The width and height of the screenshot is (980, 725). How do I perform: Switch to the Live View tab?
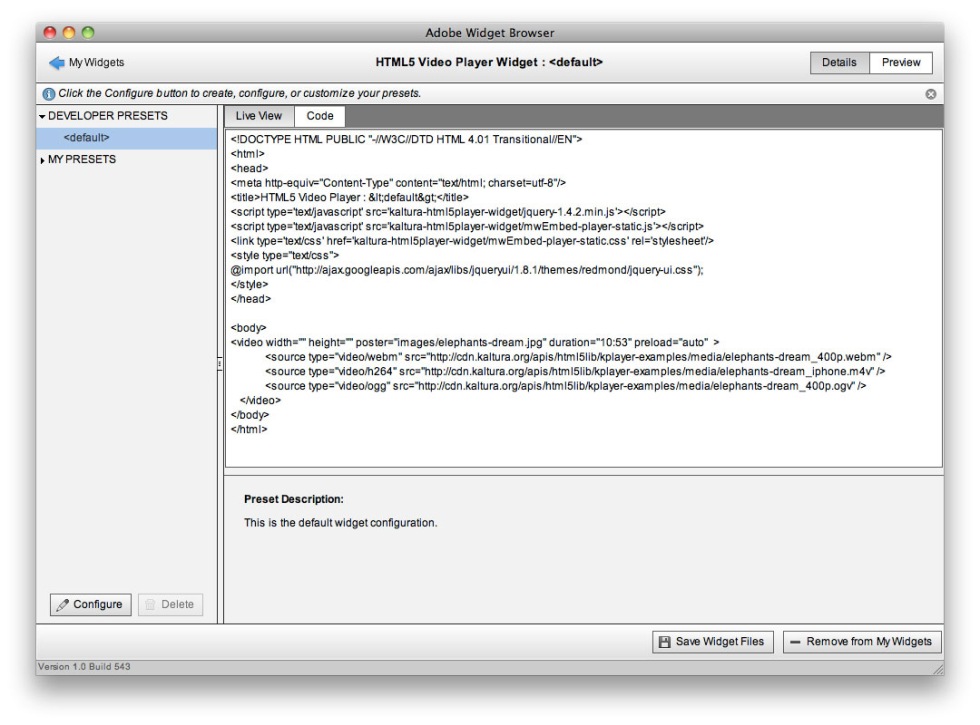click(x=259, y=116)
